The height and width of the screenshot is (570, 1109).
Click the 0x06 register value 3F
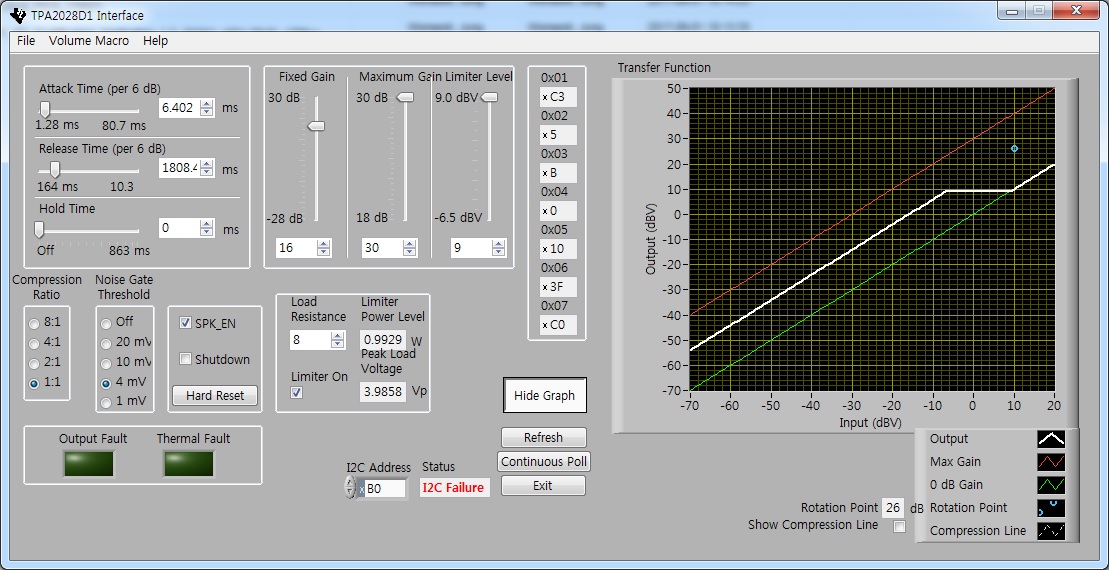coord(558,287)
